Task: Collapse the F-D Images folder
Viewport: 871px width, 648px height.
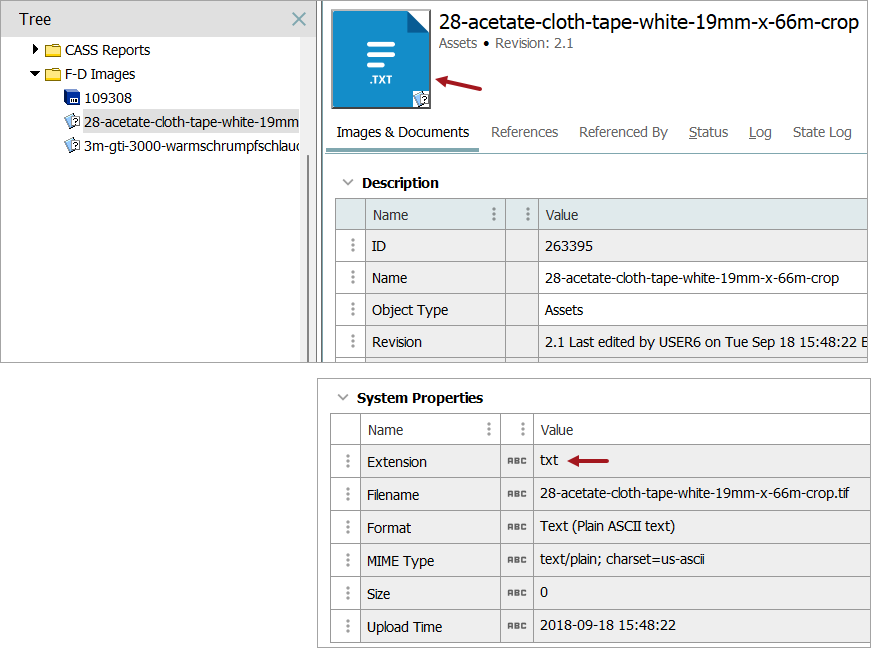Action: pos(36,74)
